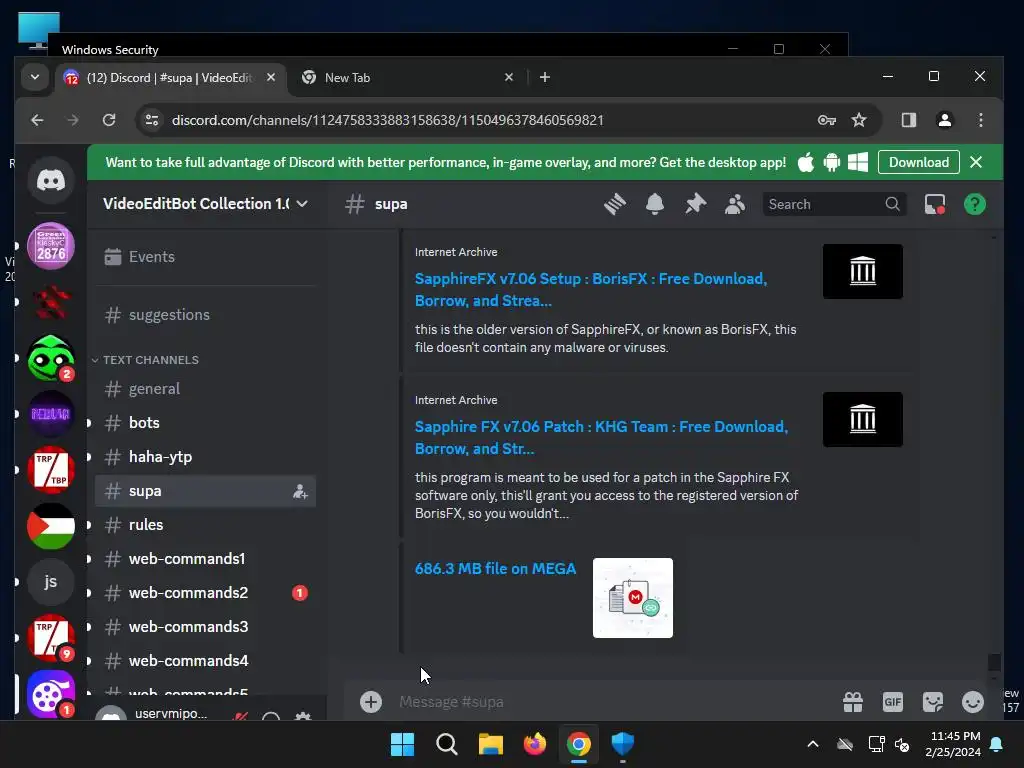Go to the general channel
Image resolution: width=1024 pixels, height=768 pixels.
coord(206,389)
